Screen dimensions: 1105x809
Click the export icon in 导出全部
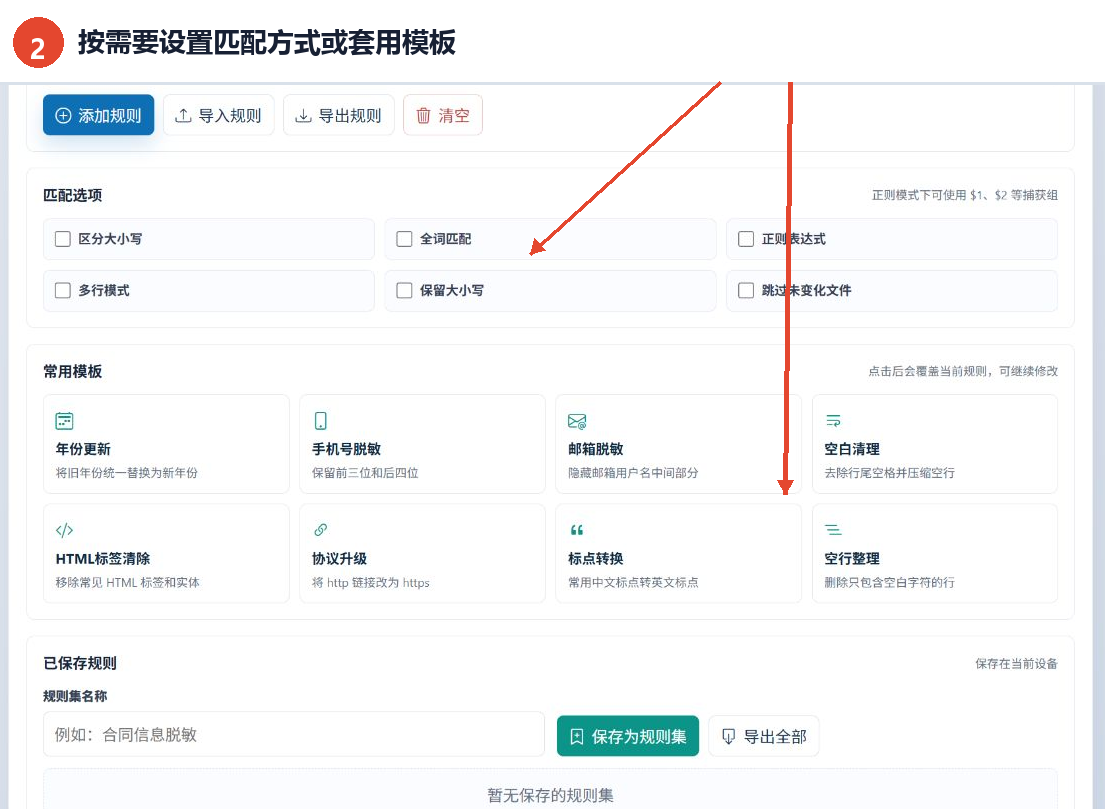pyautogui.click(x=729, y=736)
